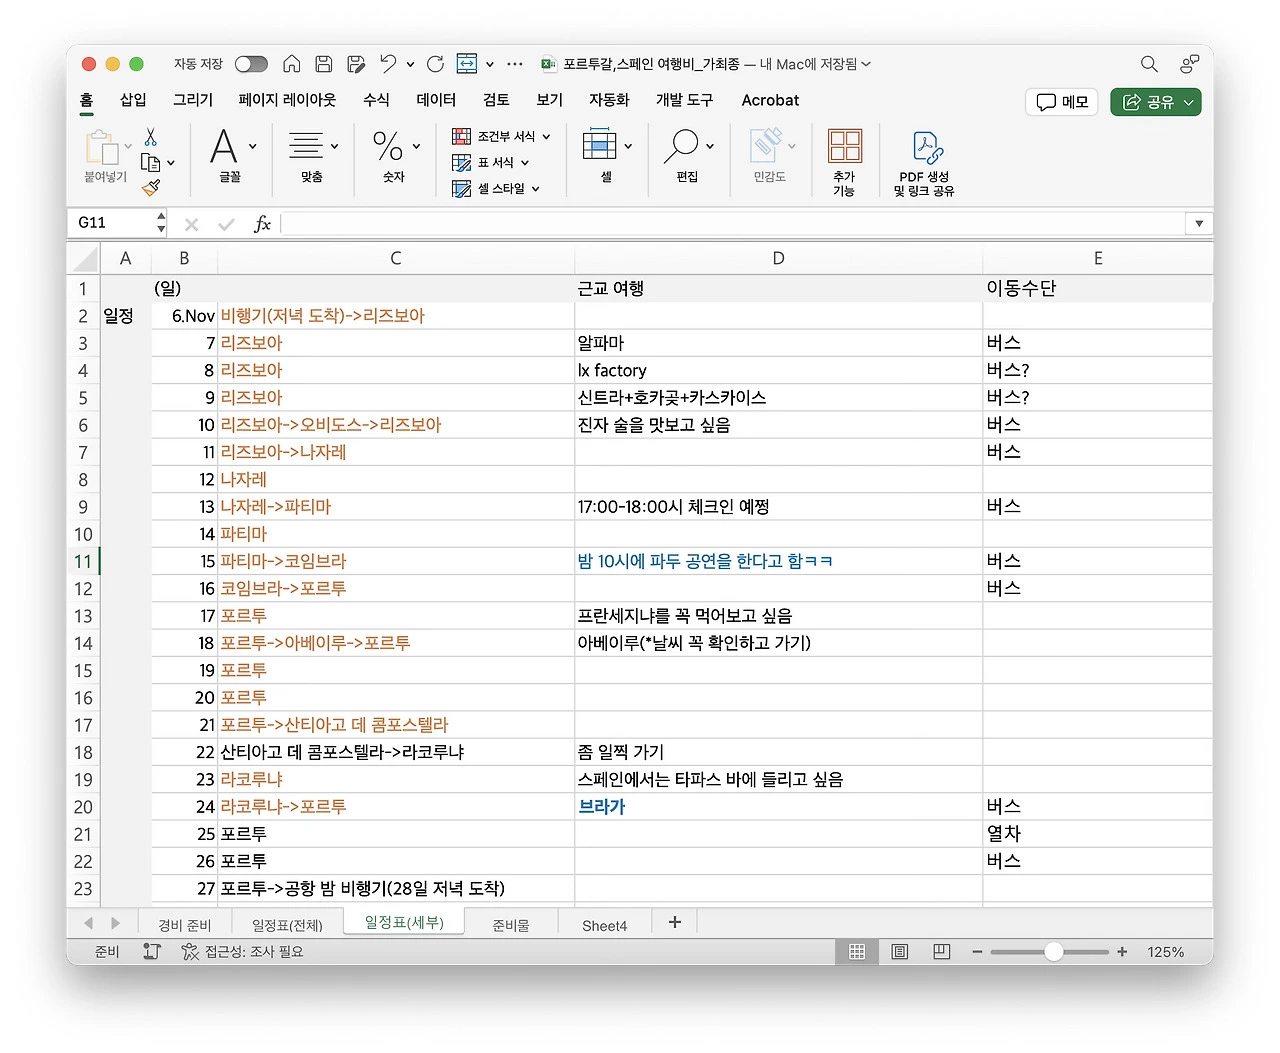Viewport: 1280px width, 1053px height.
Task: Switch to the 삽입 ribbon tab
Action: [x=133, y=100]
